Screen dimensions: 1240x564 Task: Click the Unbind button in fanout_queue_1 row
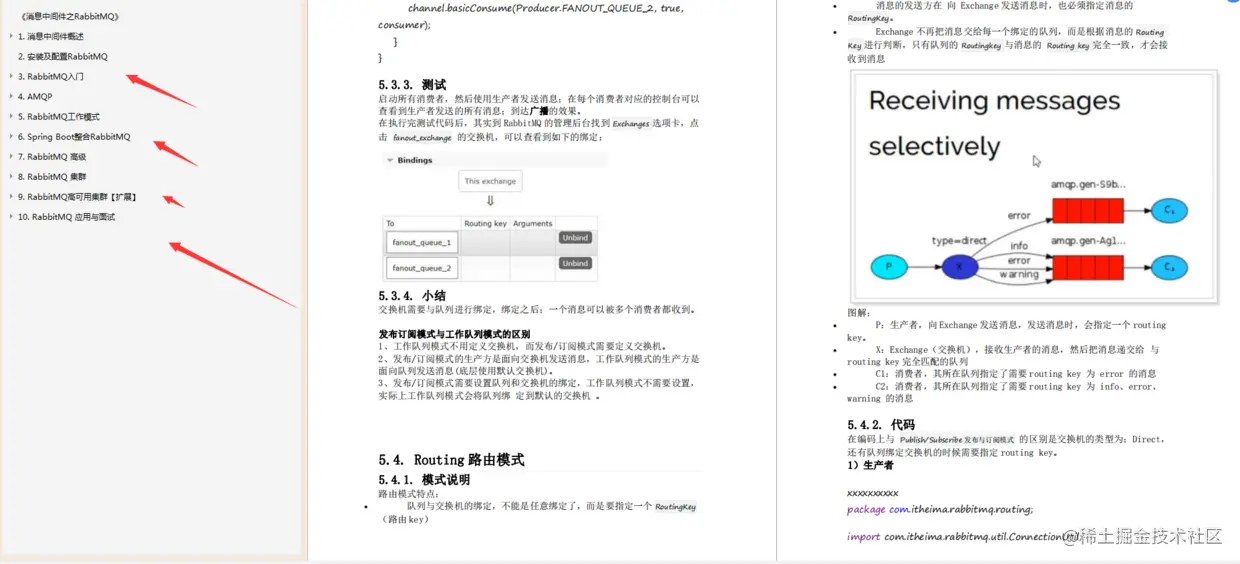pyautogui.click(x=575, y=238)
